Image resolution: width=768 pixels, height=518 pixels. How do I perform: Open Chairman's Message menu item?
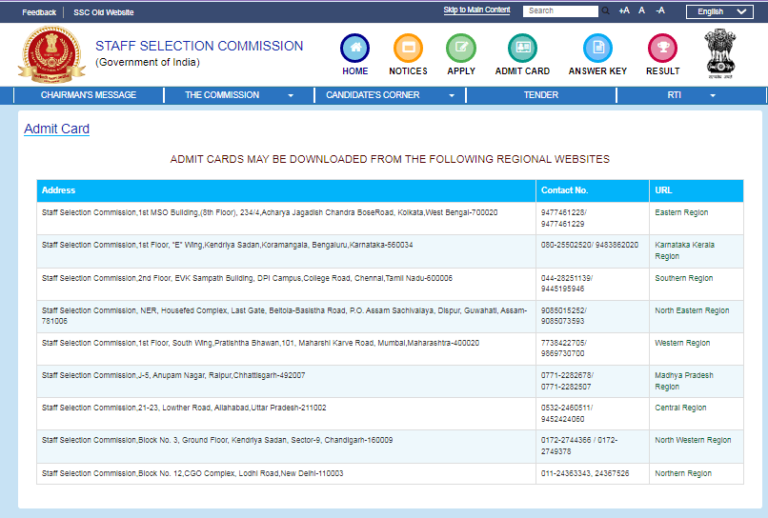(x=88, y=95)
